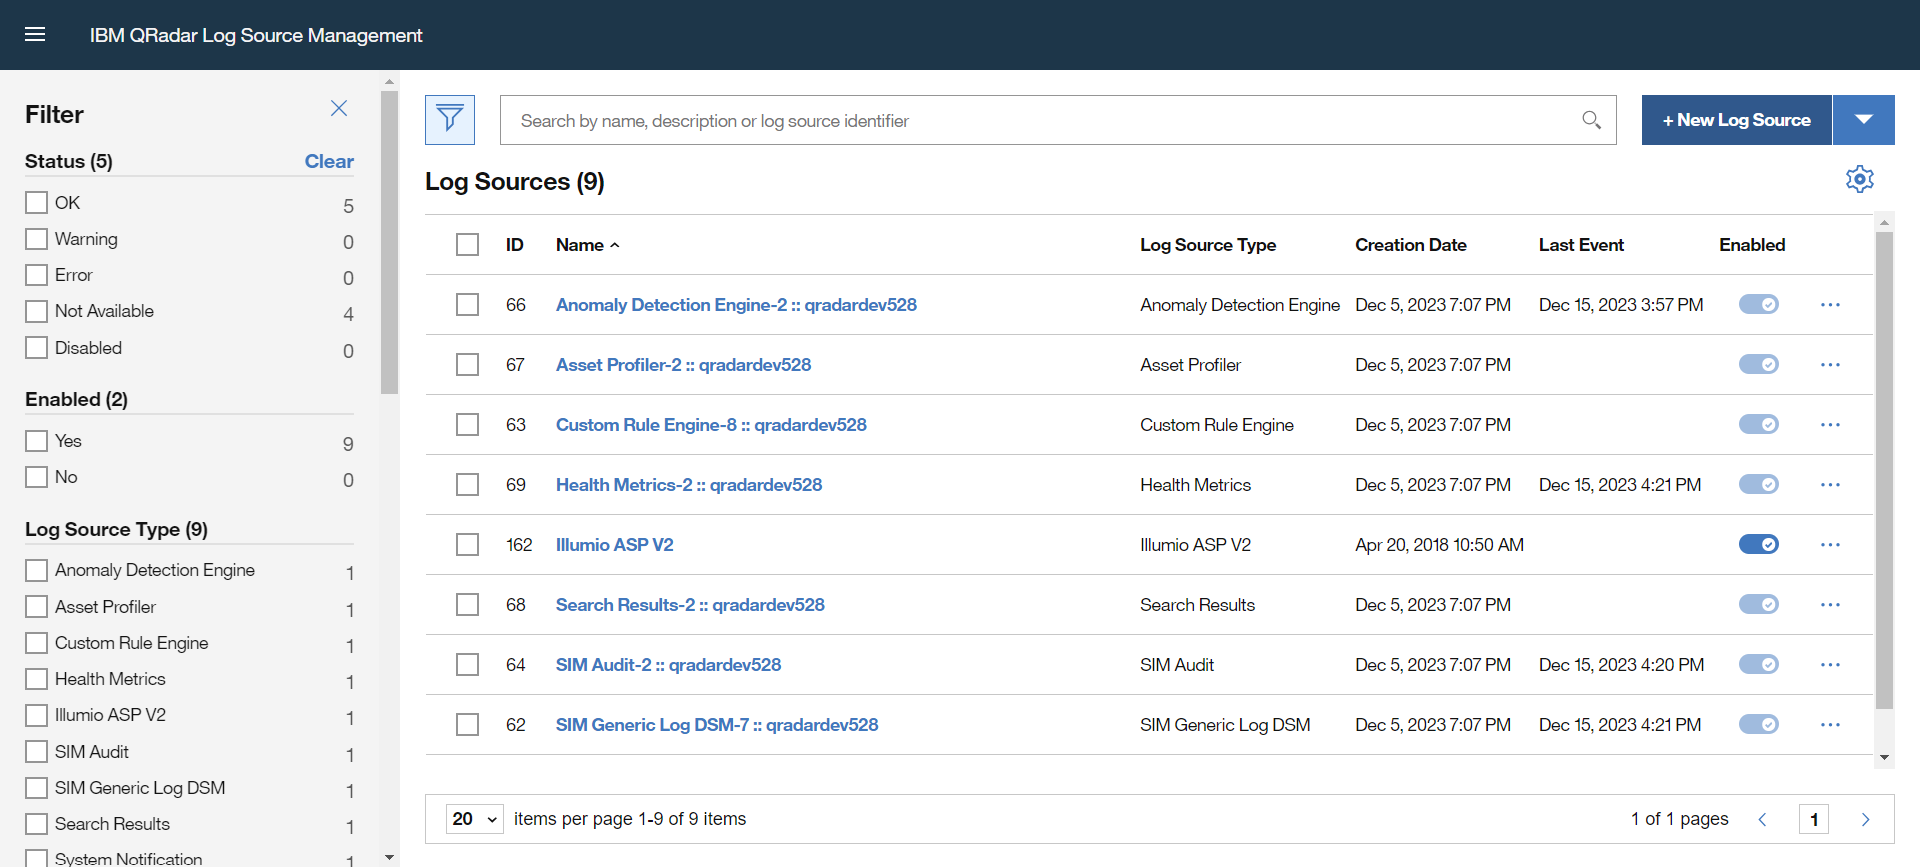This screenshot has height=867, width=1920.
Task: Check the SIM Audit type filter
Action: point(36,752)
